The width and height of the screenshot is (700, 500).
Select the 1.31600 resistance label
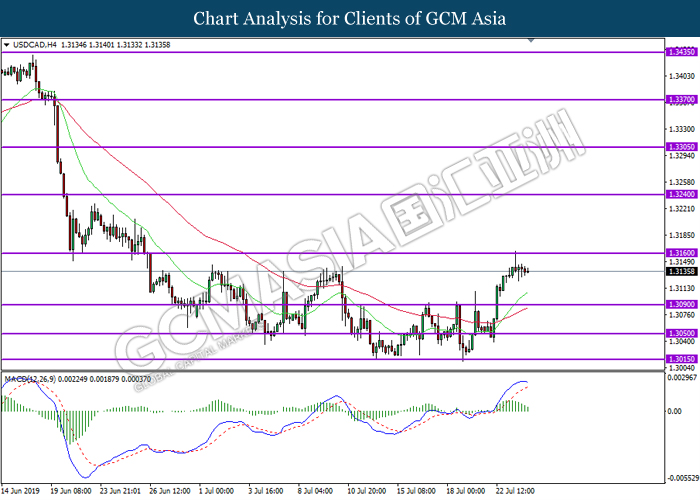[x=681, y=253]
